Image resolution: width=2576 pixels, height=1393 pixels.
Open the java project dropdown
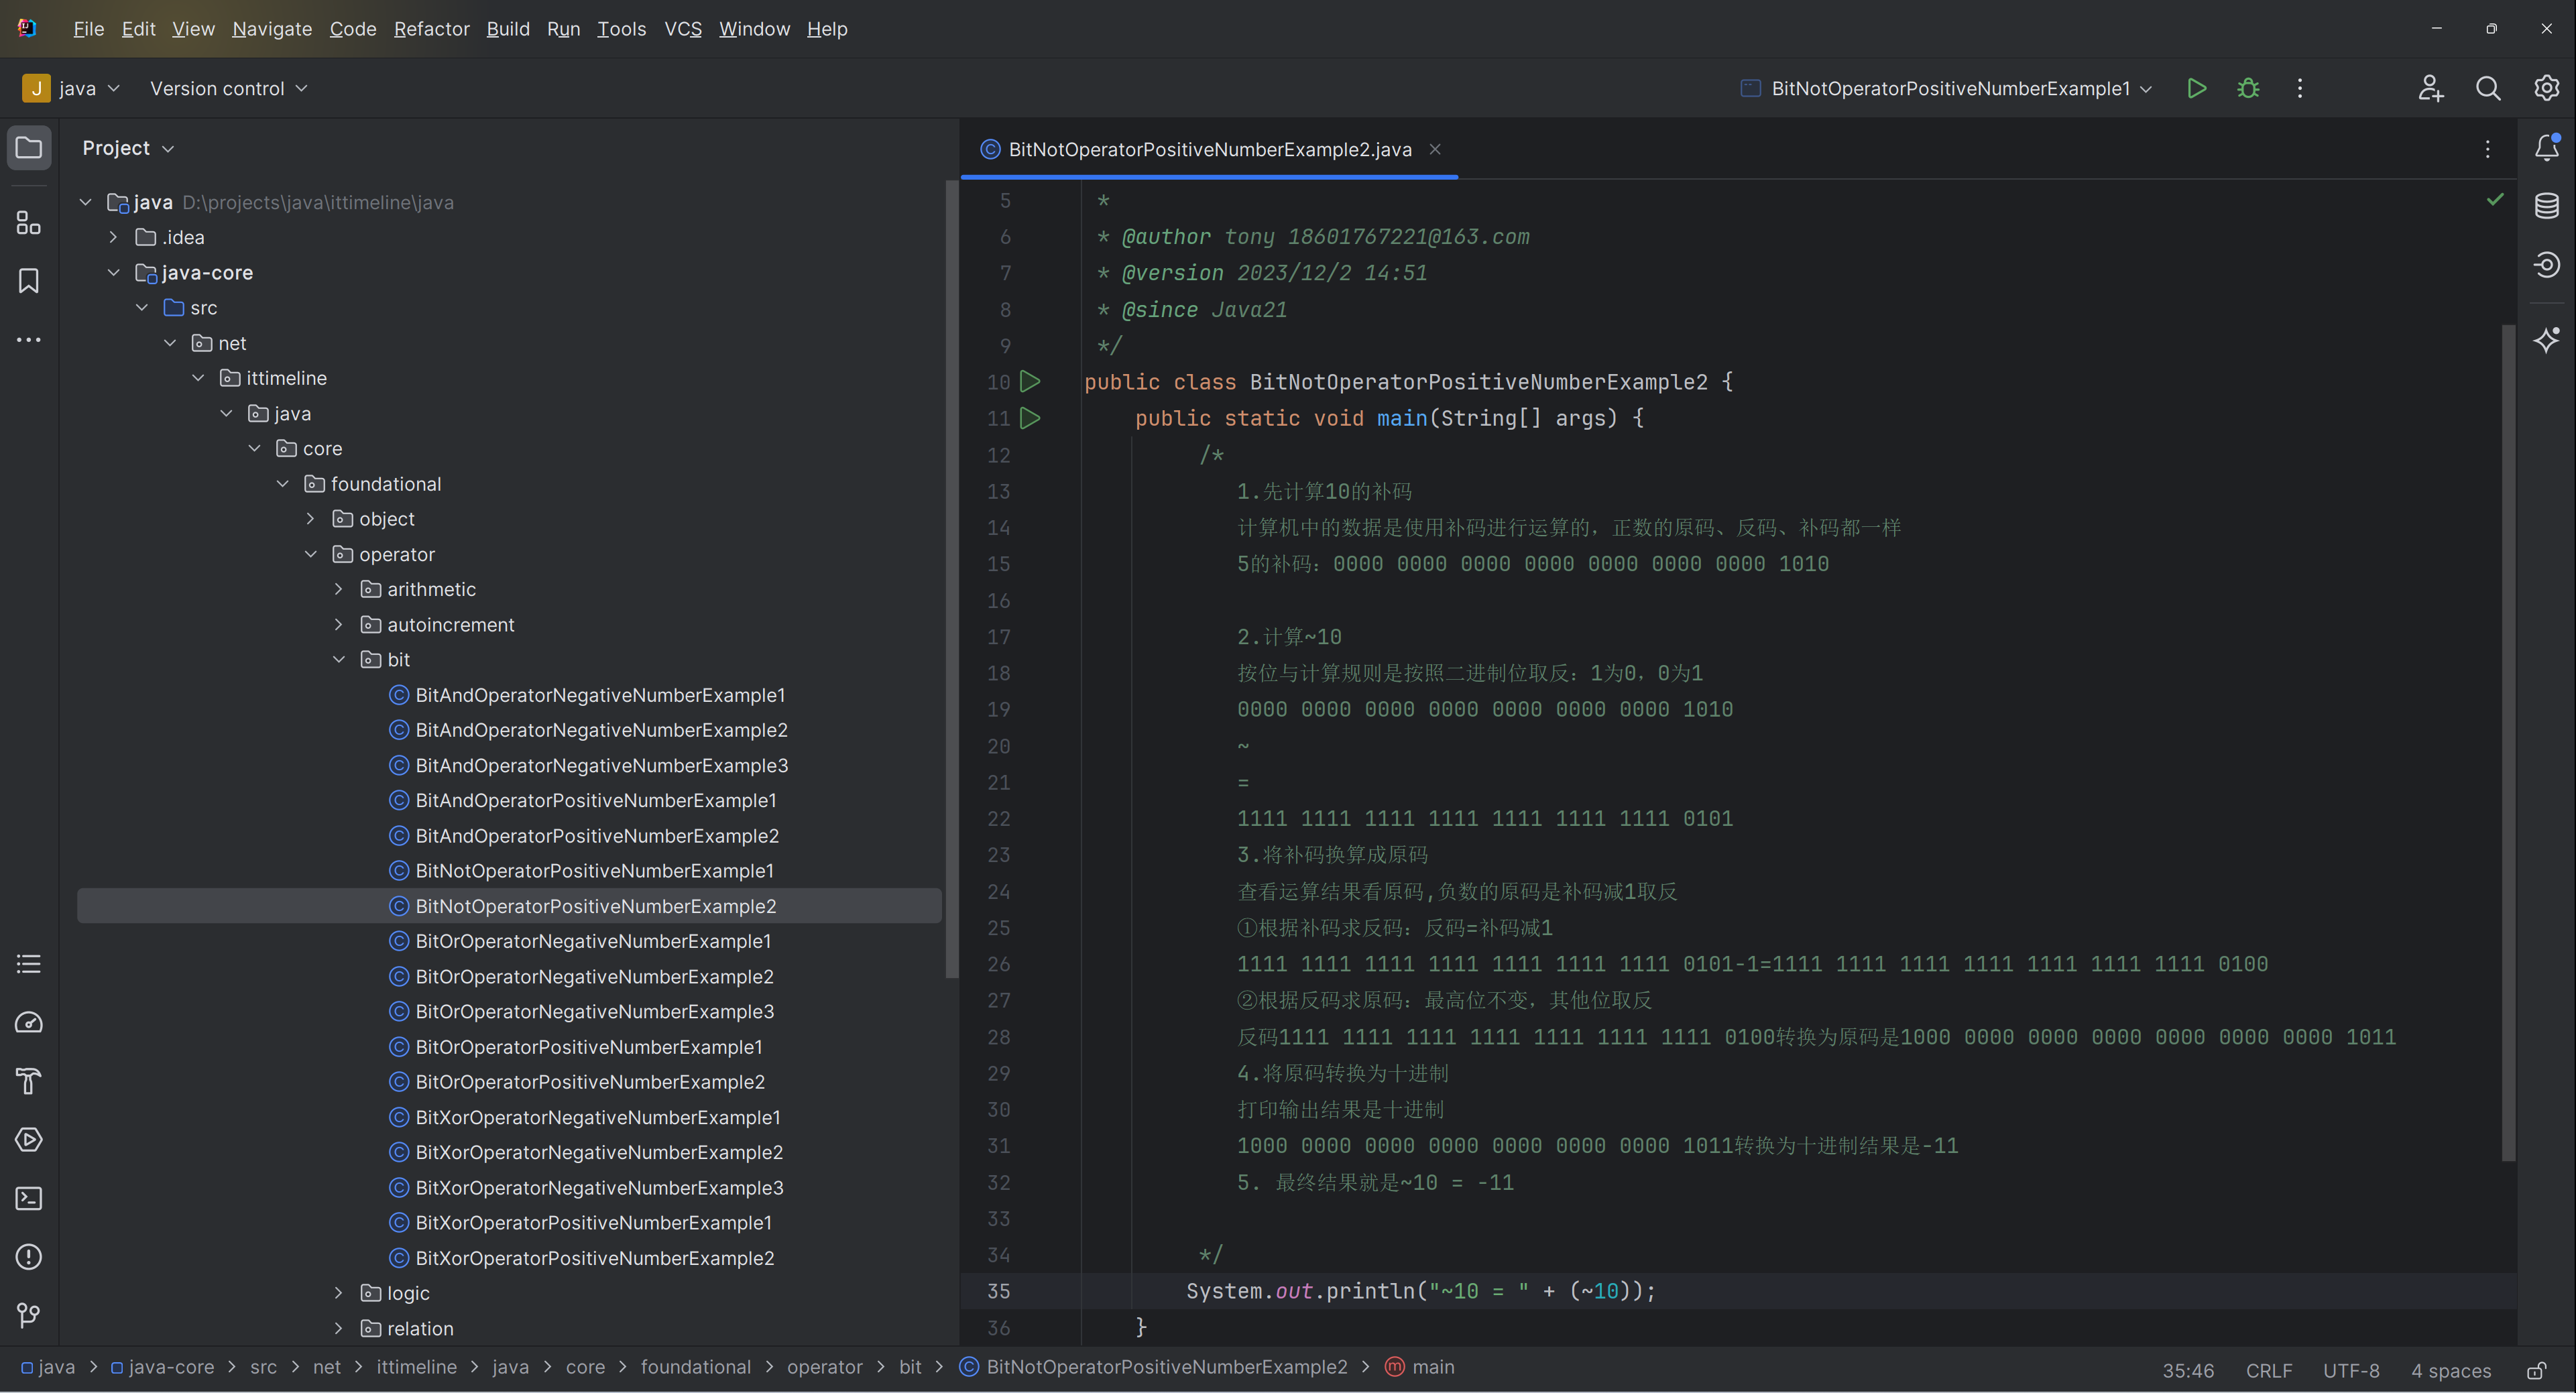[72, 88]
